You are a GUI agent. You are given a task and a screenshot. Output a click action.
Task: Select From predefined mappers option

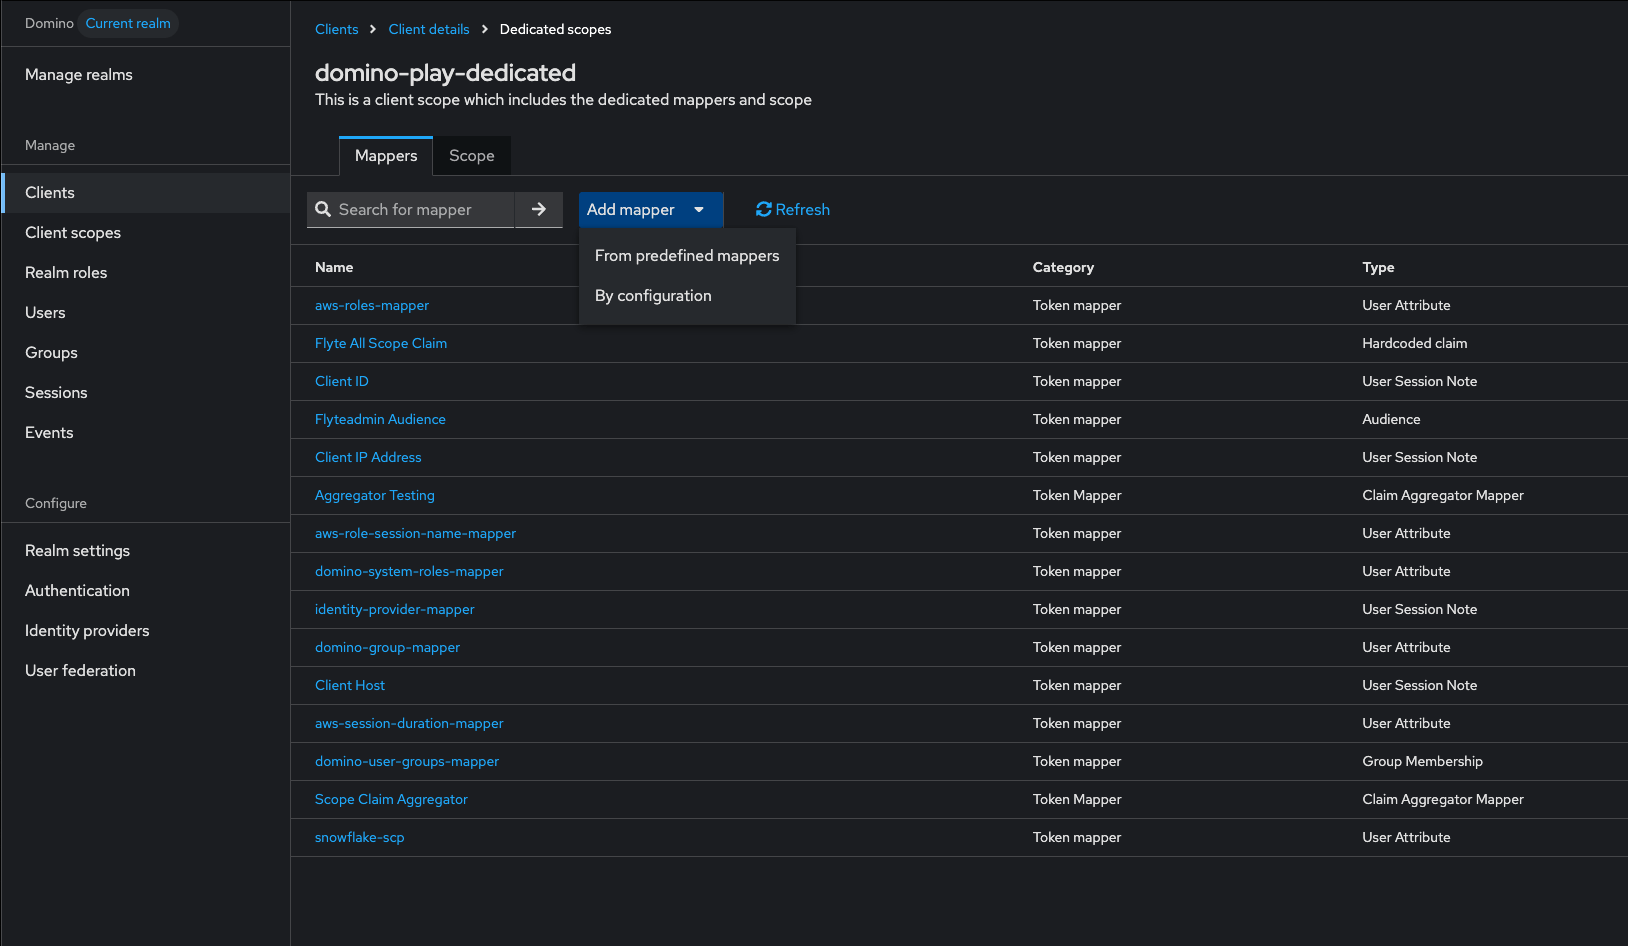tap(687, 256)
